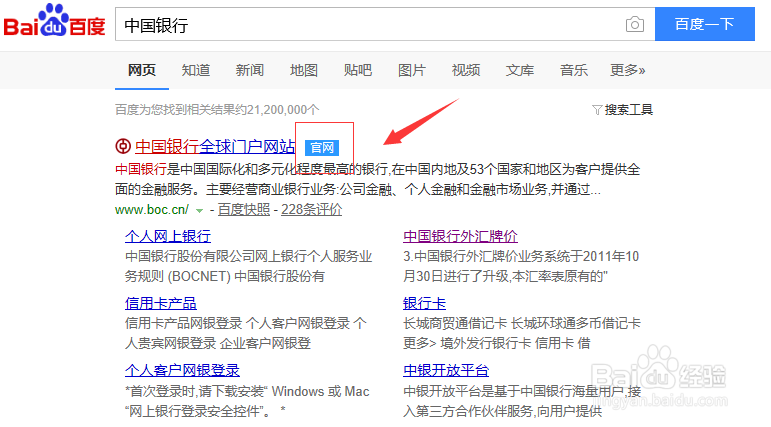771x427 pixels.
Task: Open the 中银开放平台 sublink
Action: pos(446,370)
